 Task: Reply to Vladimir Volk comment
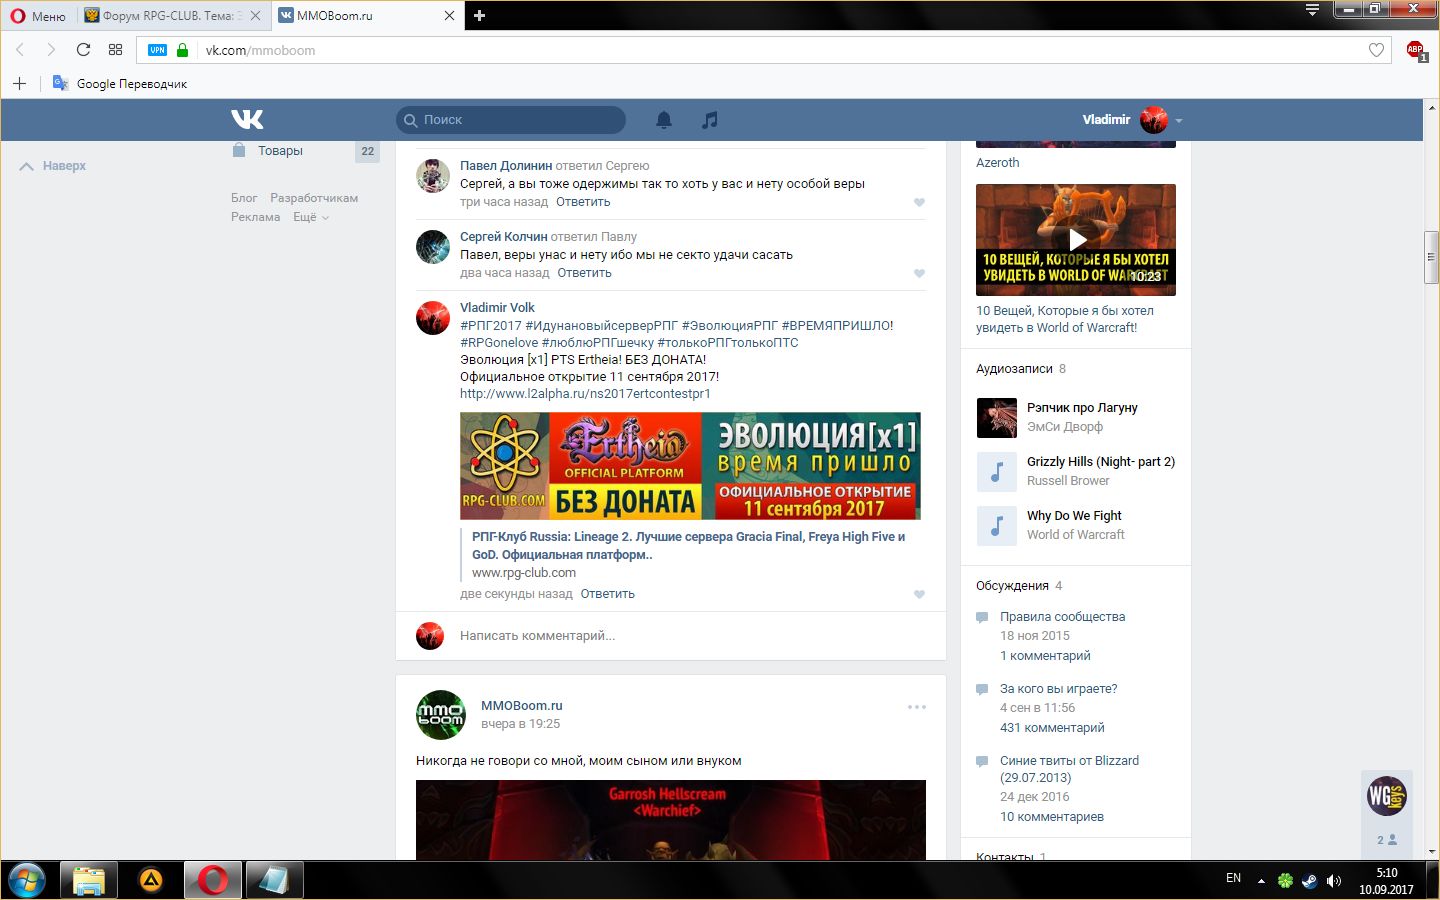[x=607, y=594]
